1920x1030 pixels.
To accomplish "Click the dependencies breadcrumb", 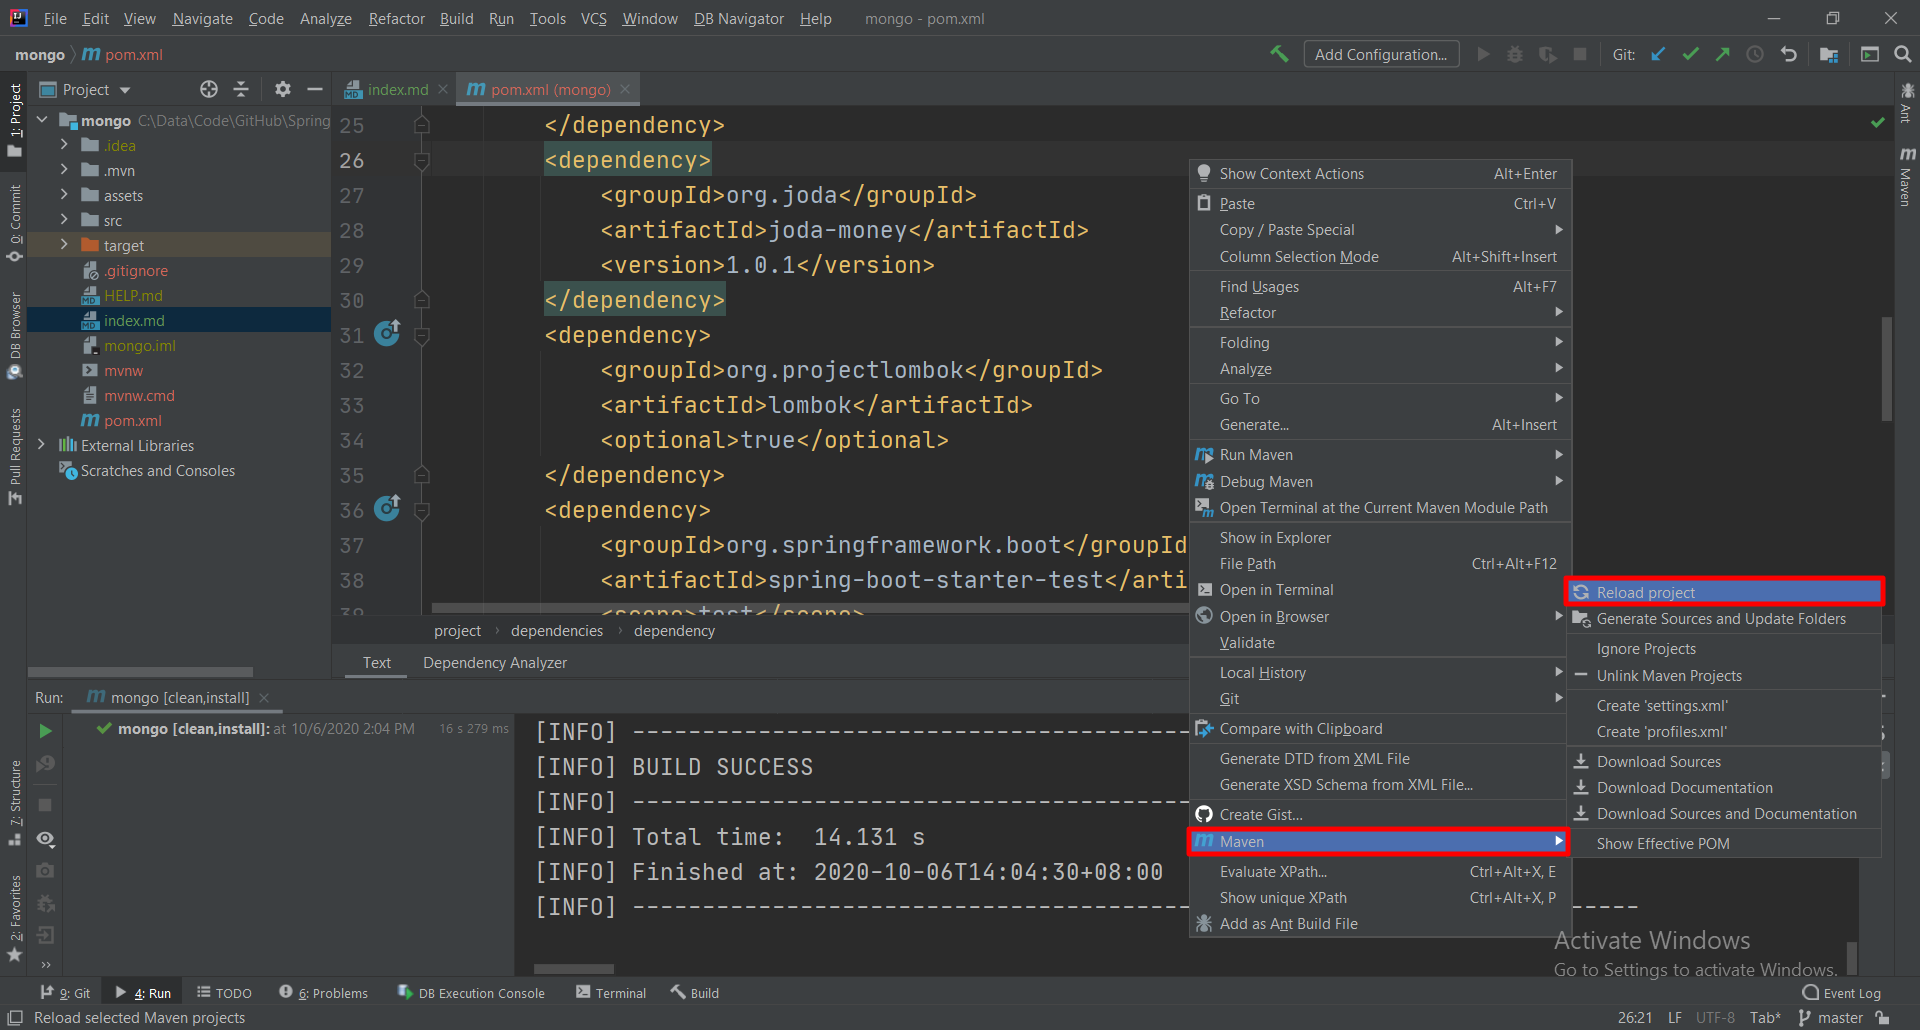I will 557,631.
